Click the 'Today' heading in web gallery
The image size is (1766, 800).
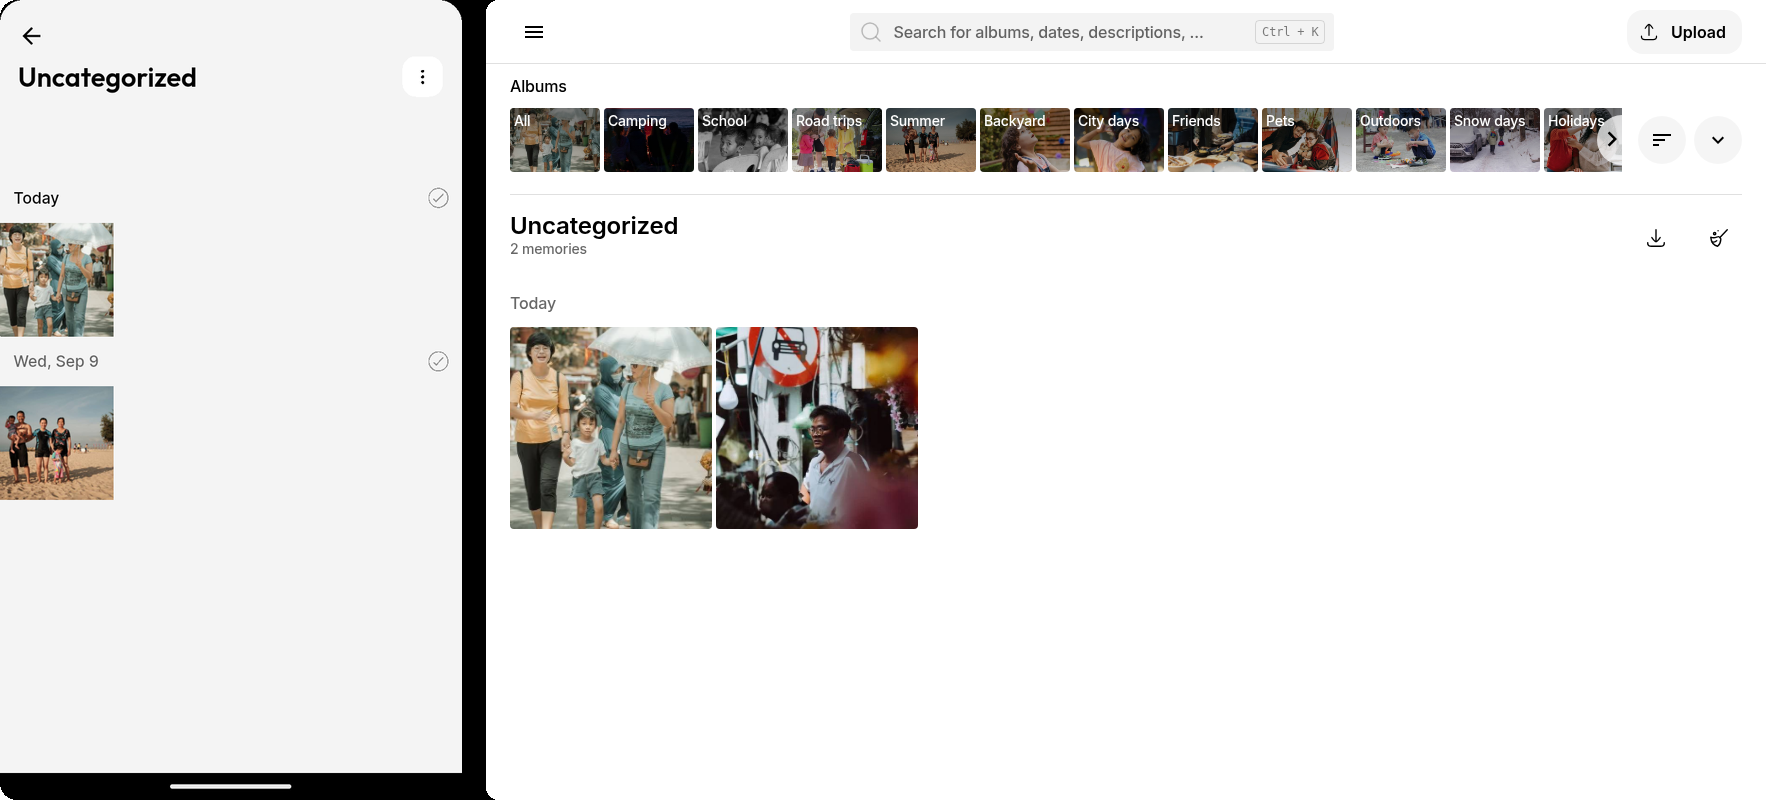(533, 303)
